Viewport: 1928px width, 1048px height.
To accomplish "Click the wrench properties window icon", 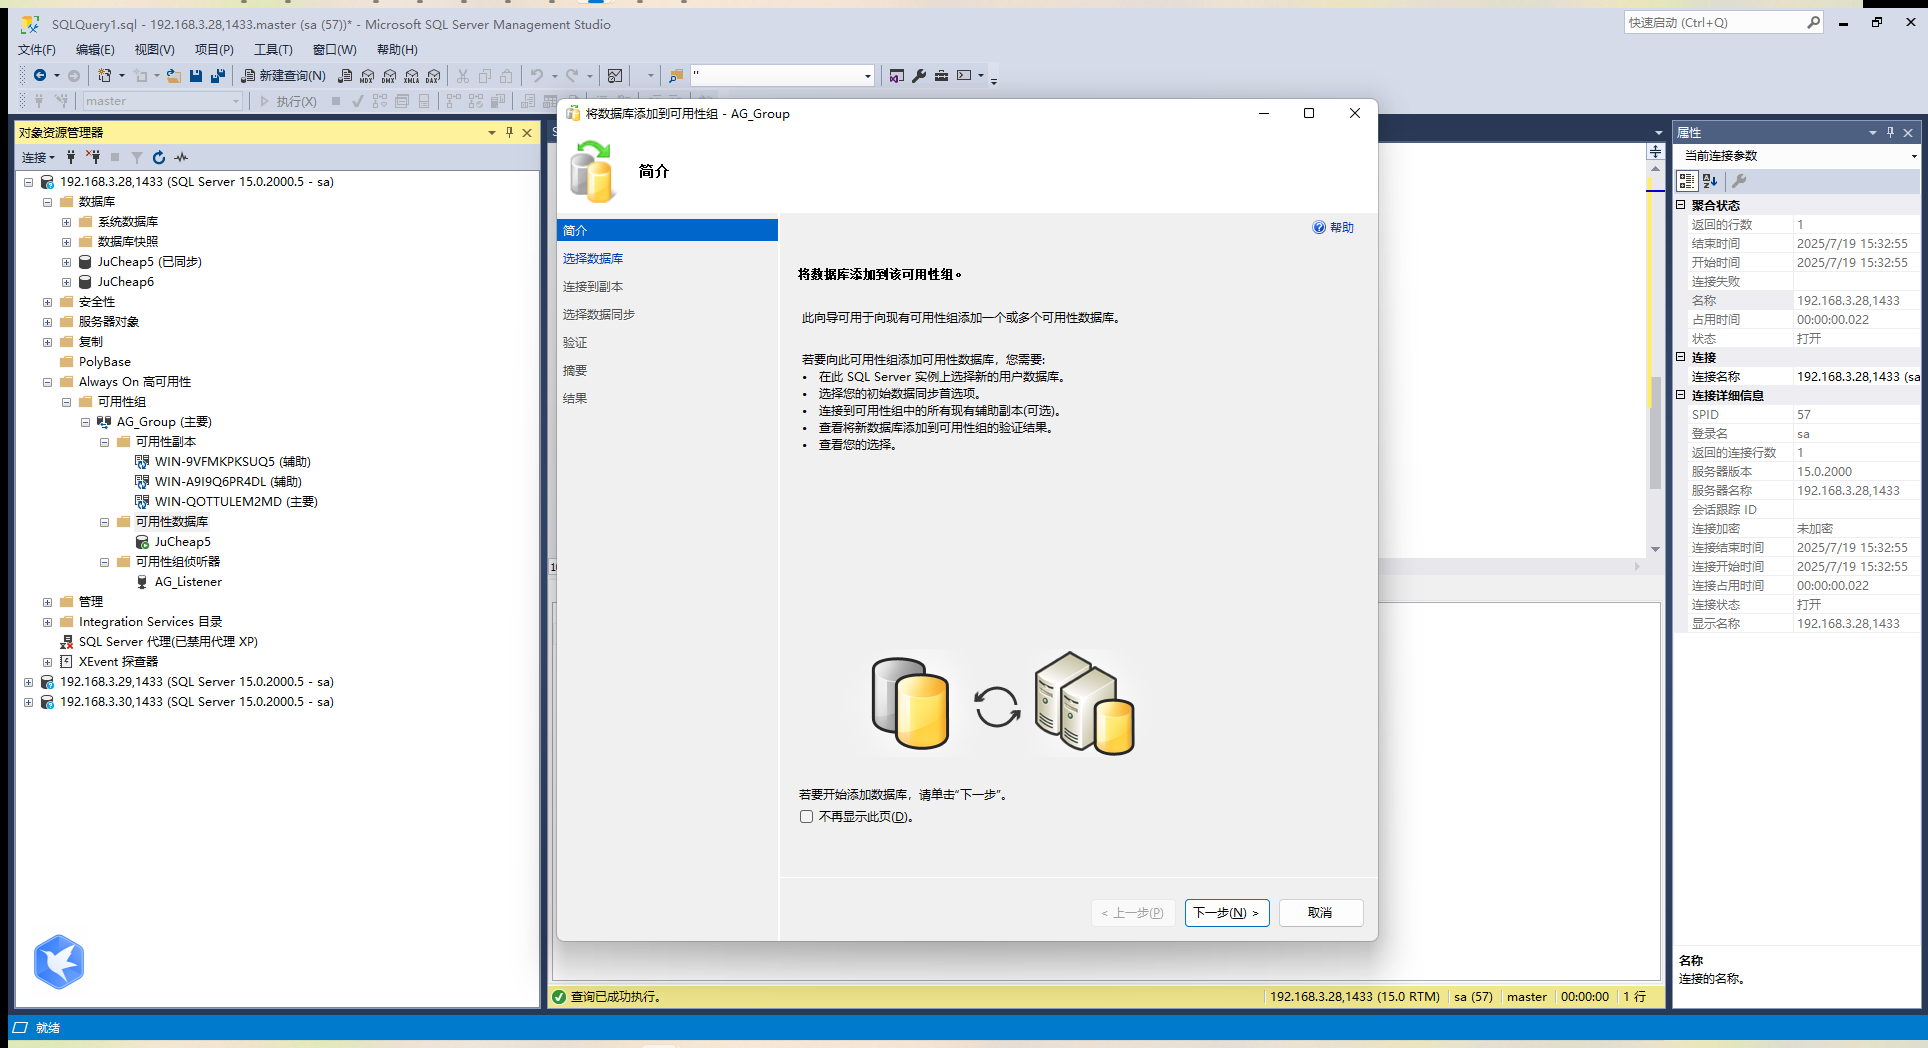I will point(919,76).
